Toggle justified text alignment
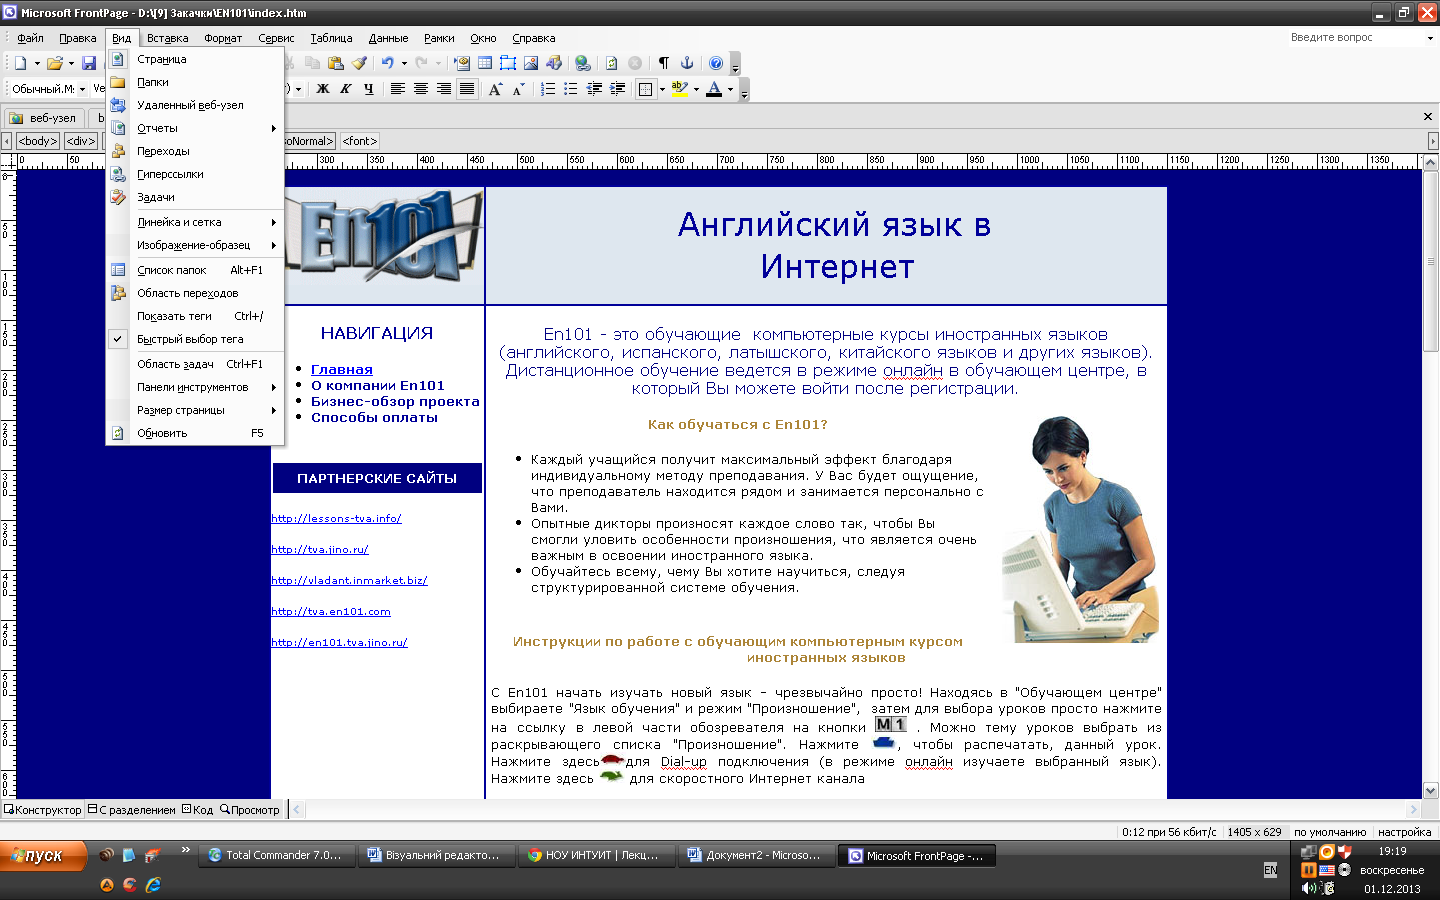This screenshot has width=1440, height=900. coord(467,89)
